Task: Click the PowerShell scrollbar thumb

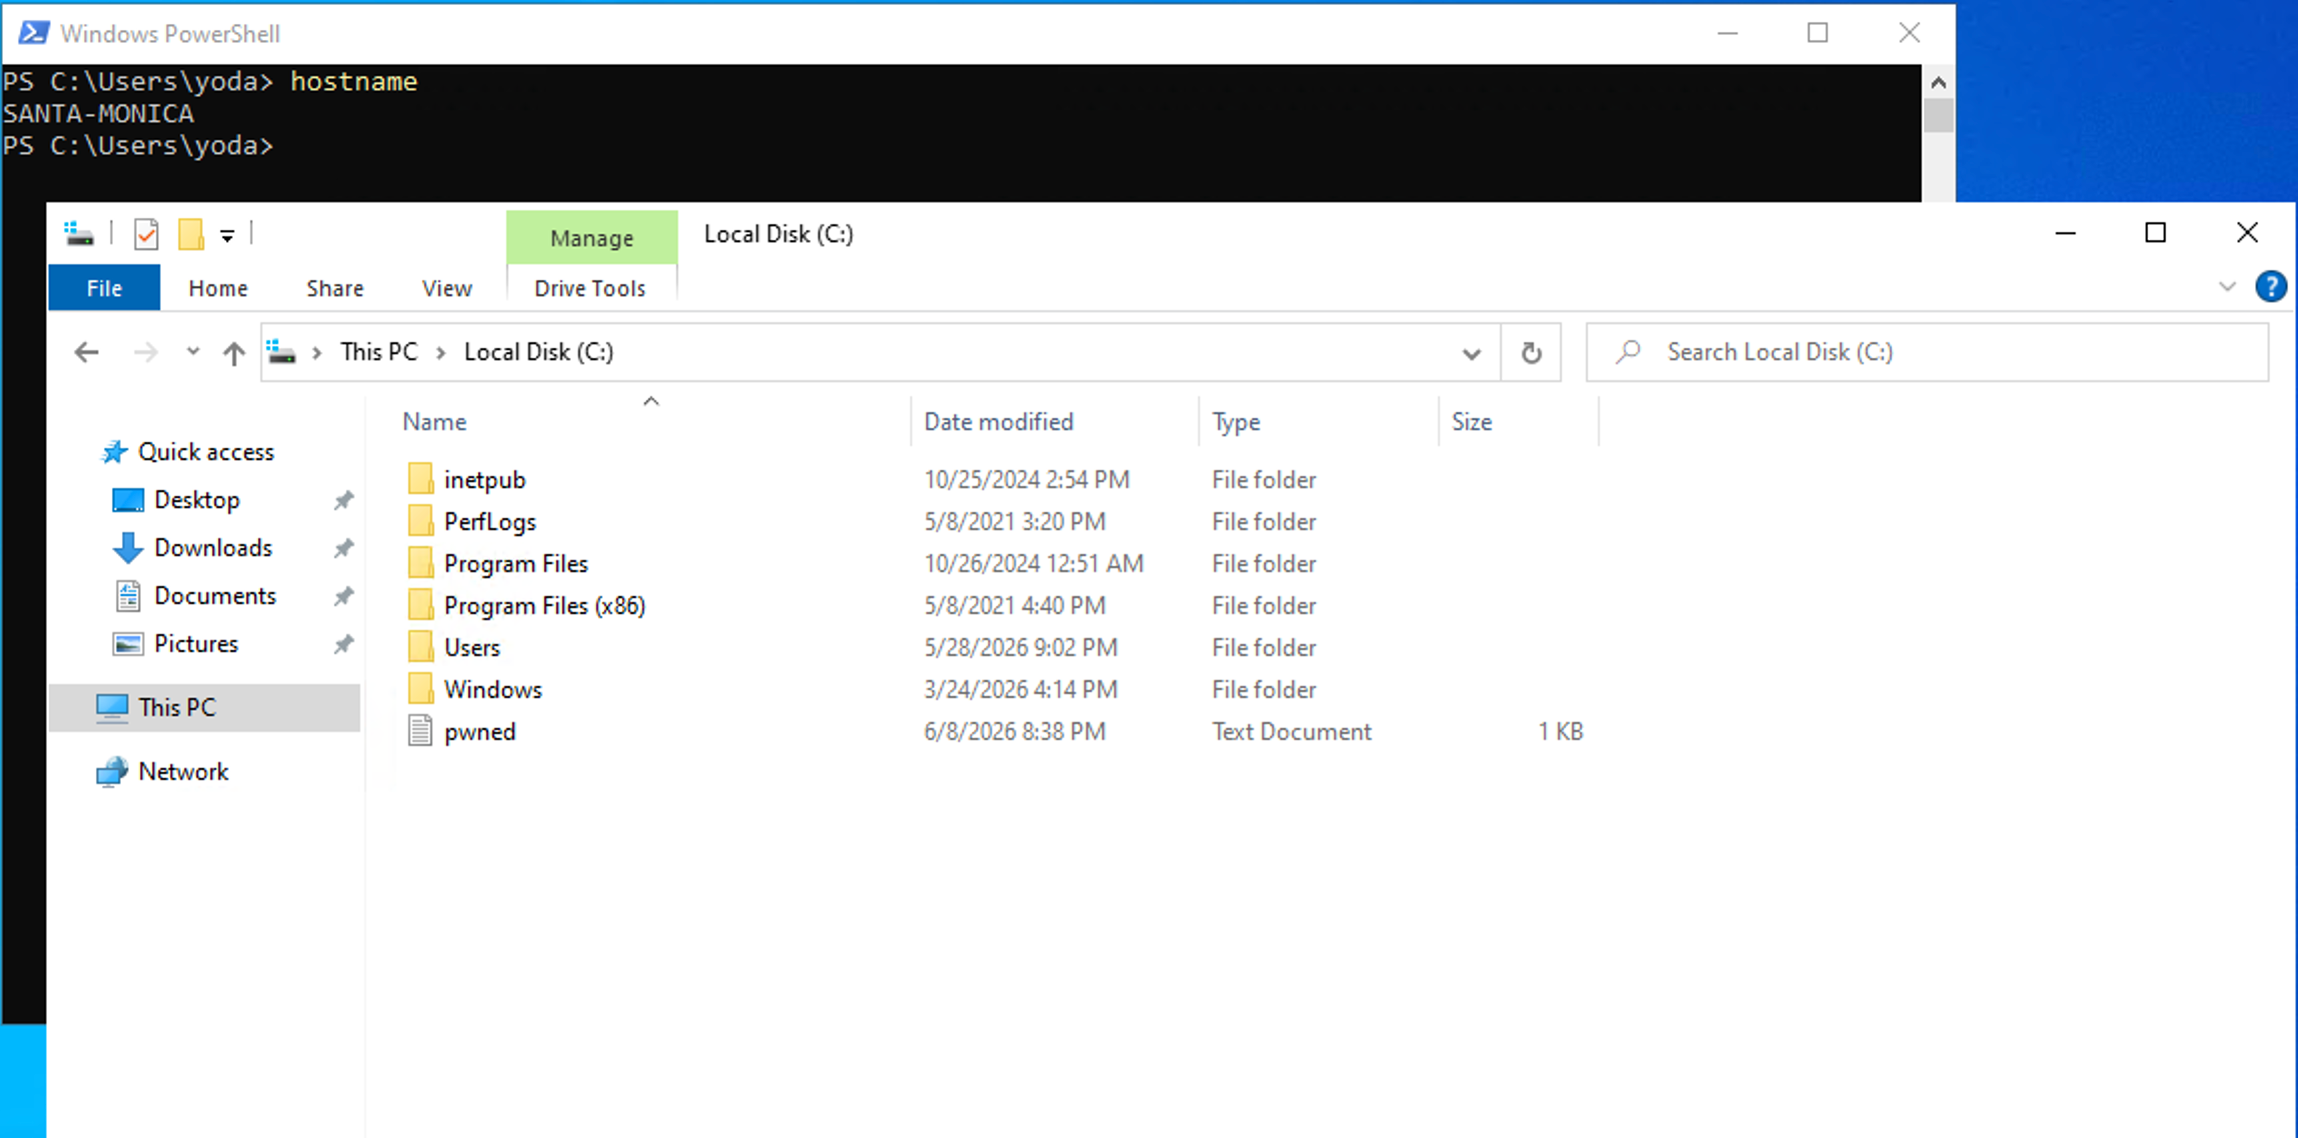Action: 1938,115
